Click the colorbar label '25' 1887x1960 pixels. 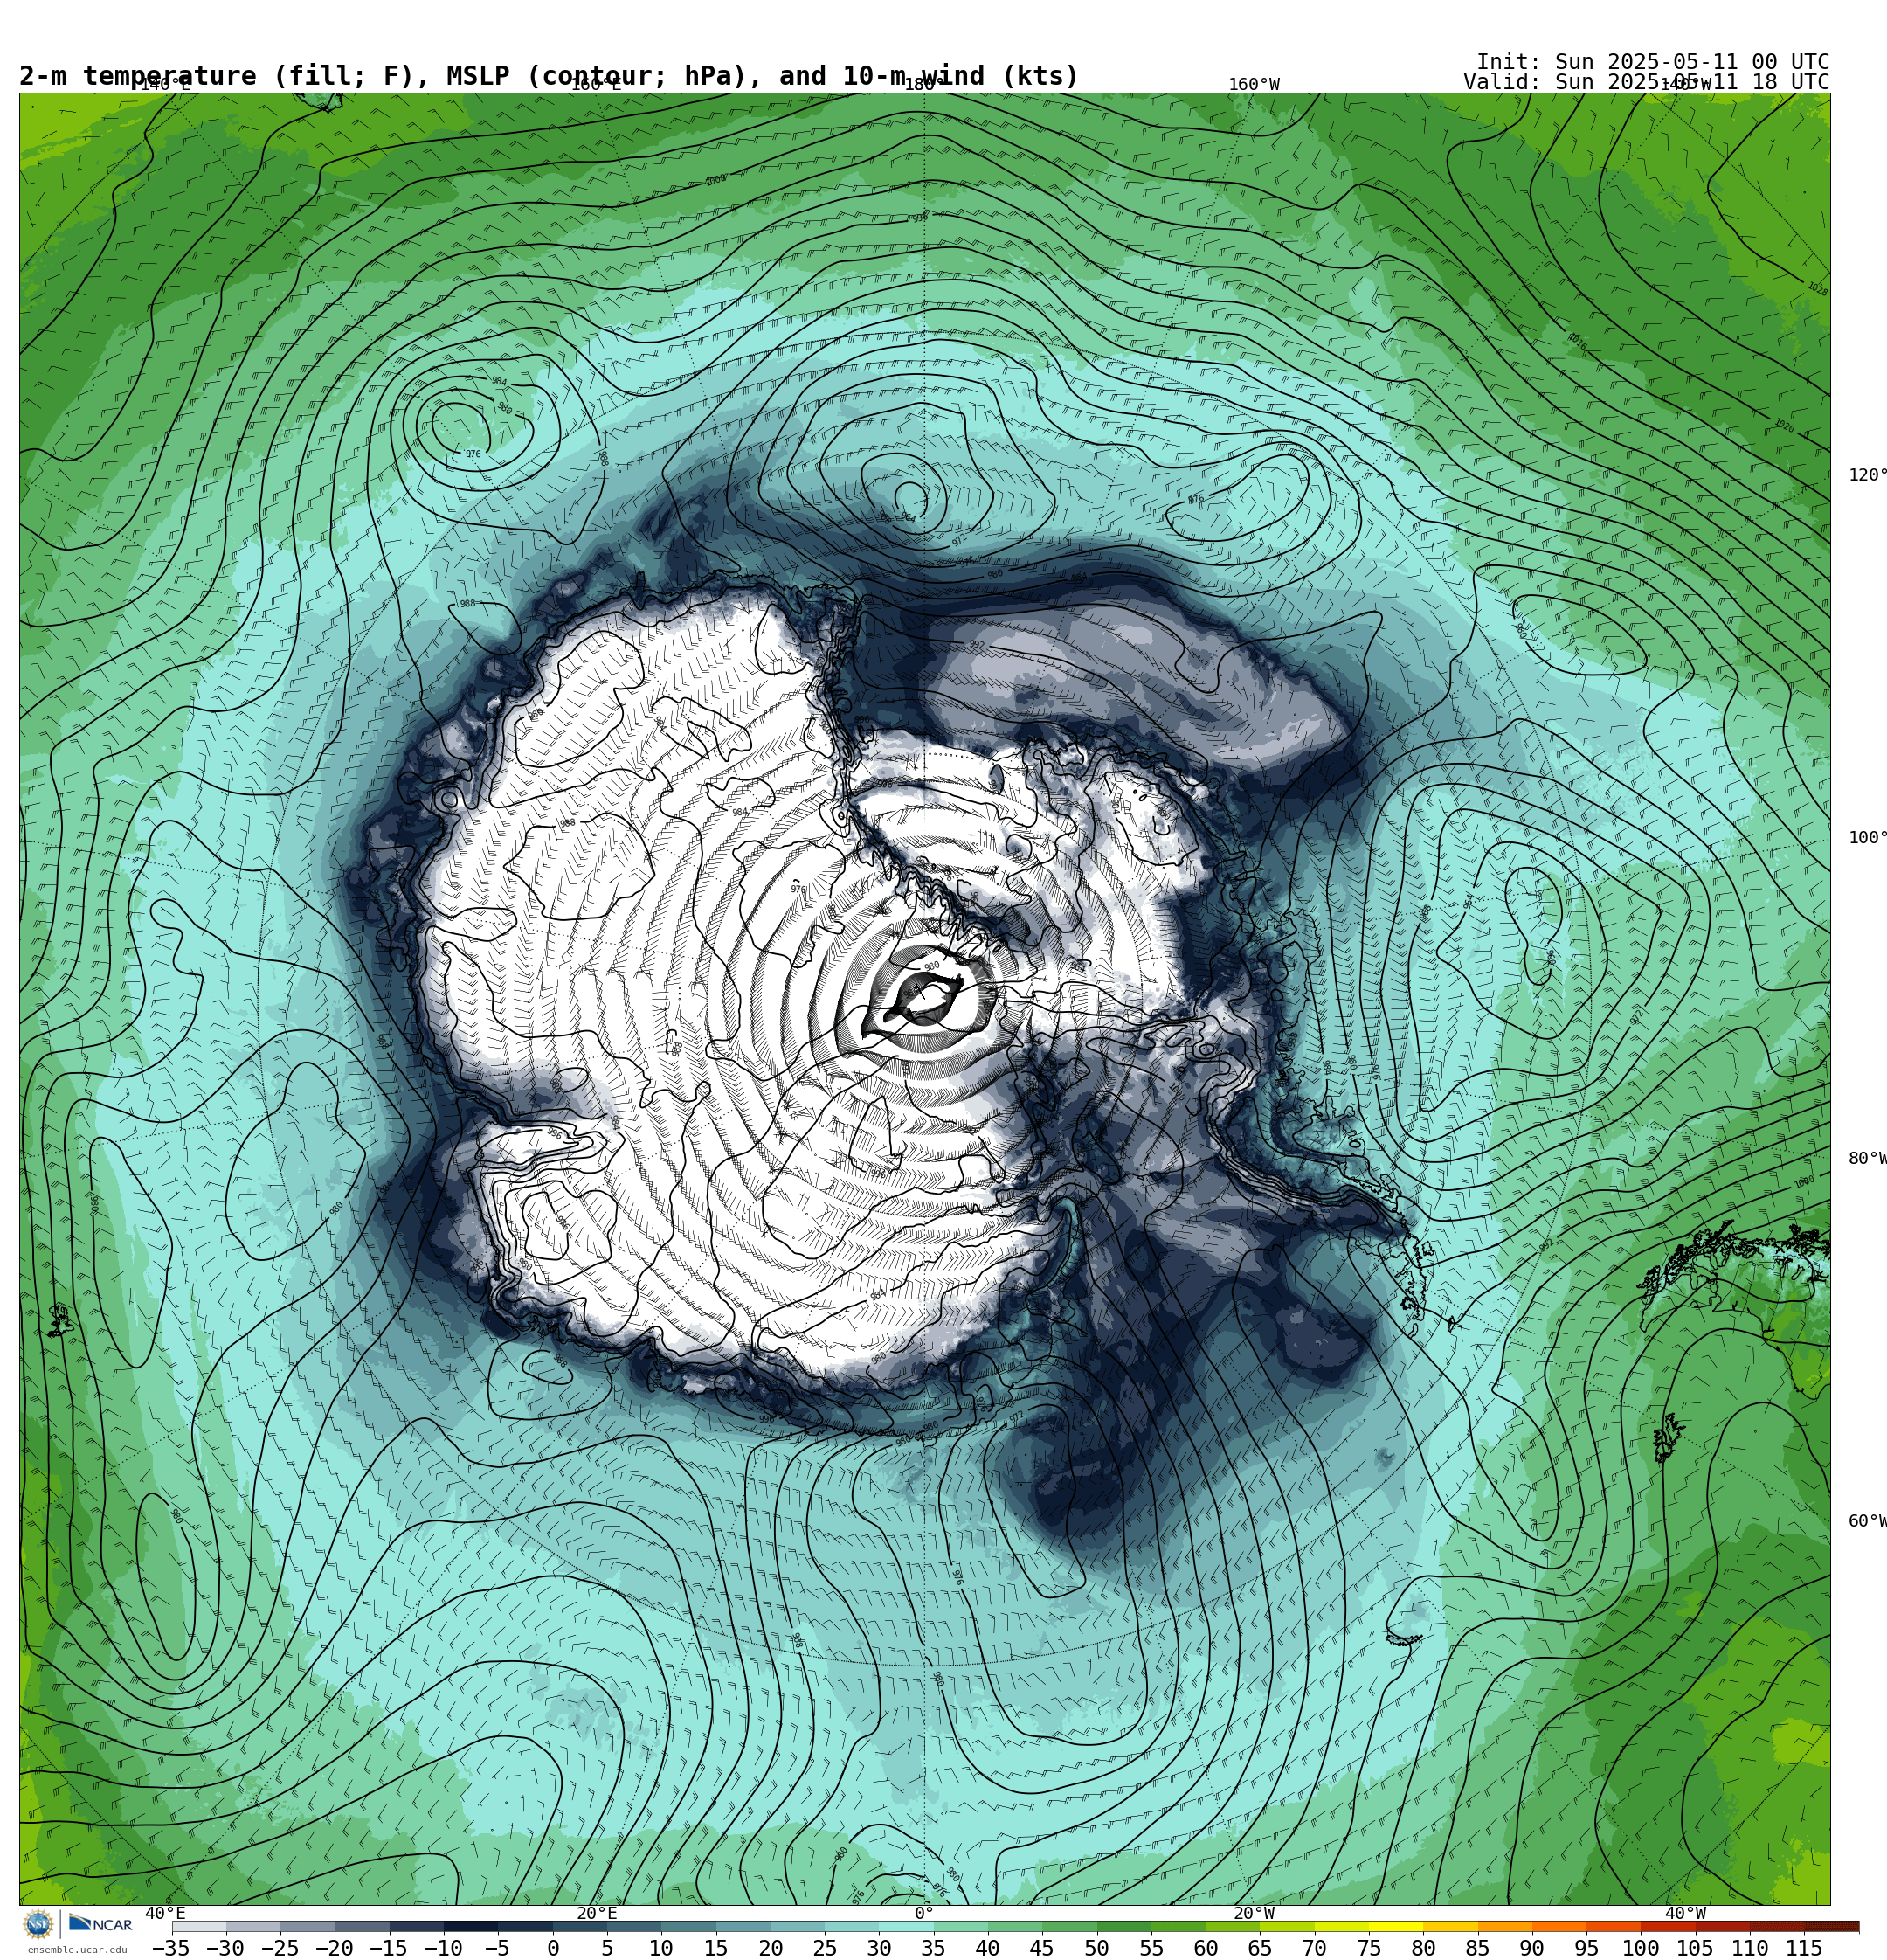point(825,1948)
